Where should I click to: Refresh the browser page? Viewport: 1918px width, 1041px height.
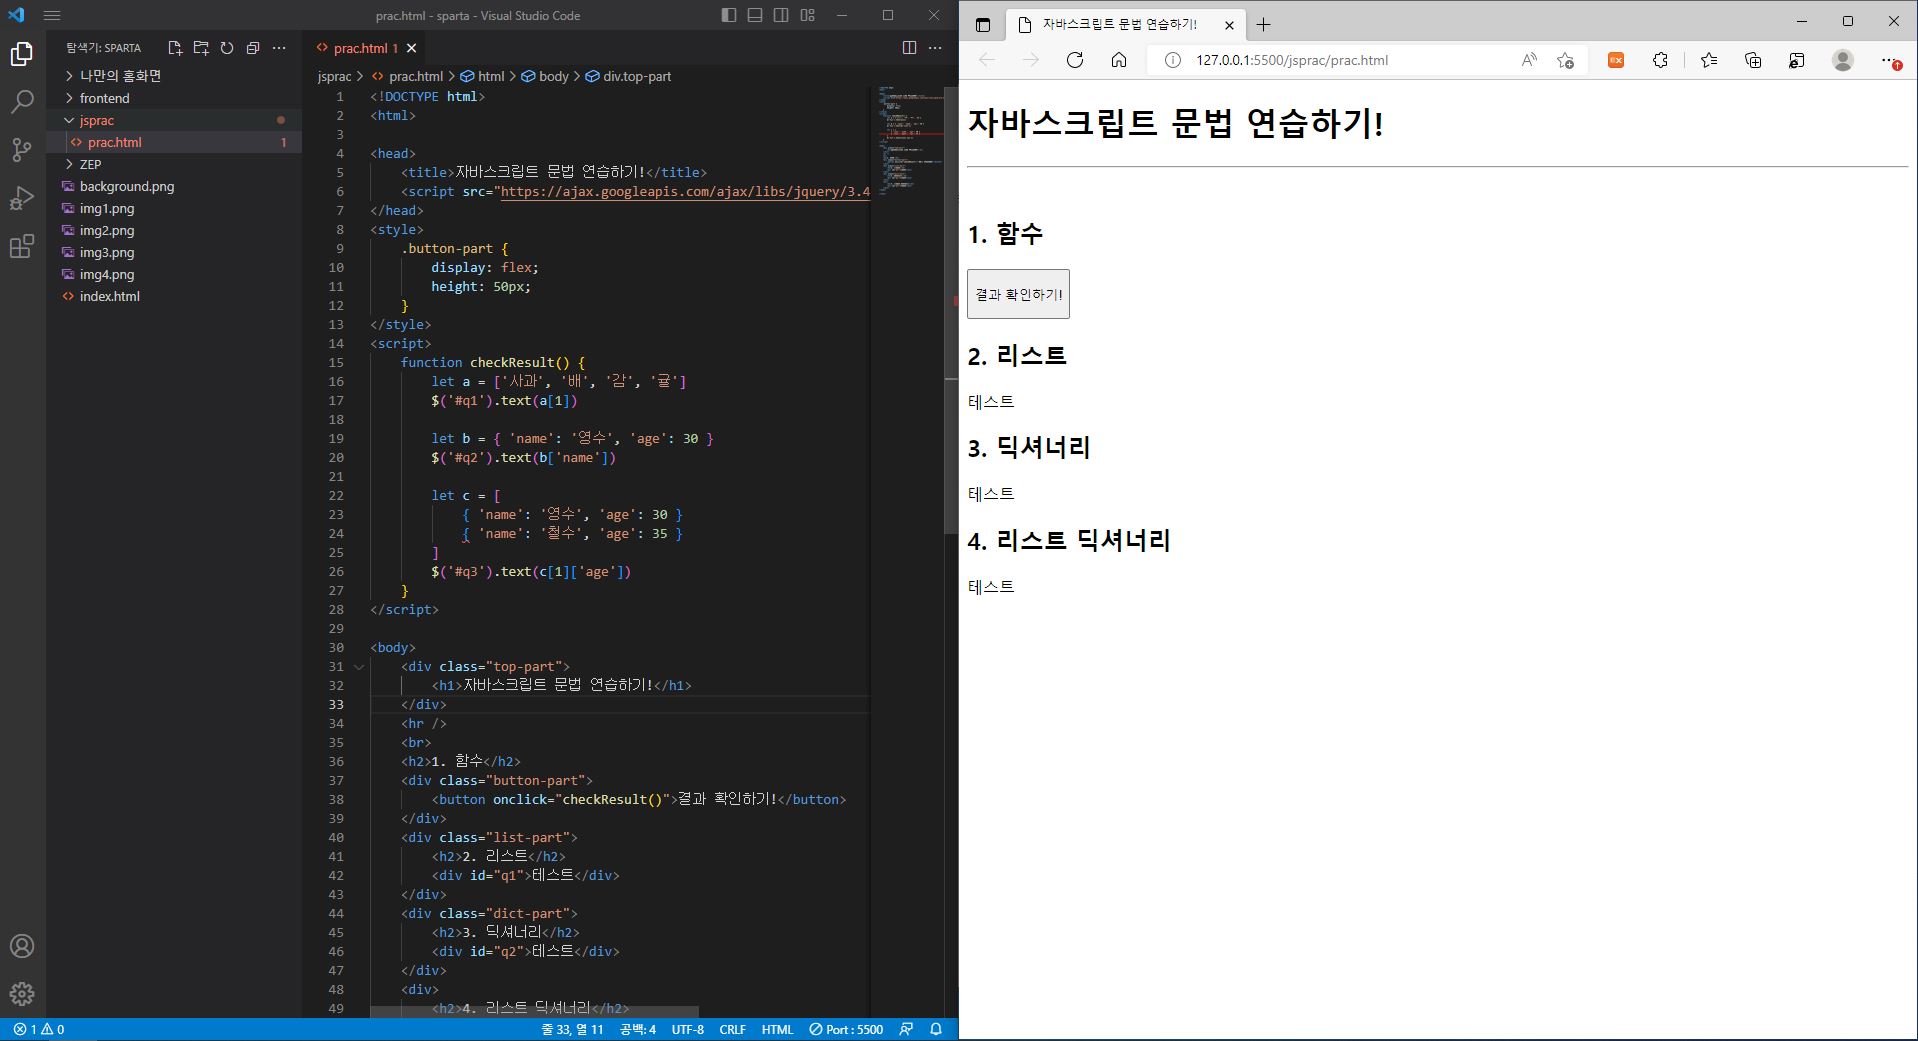(1075, 60)
